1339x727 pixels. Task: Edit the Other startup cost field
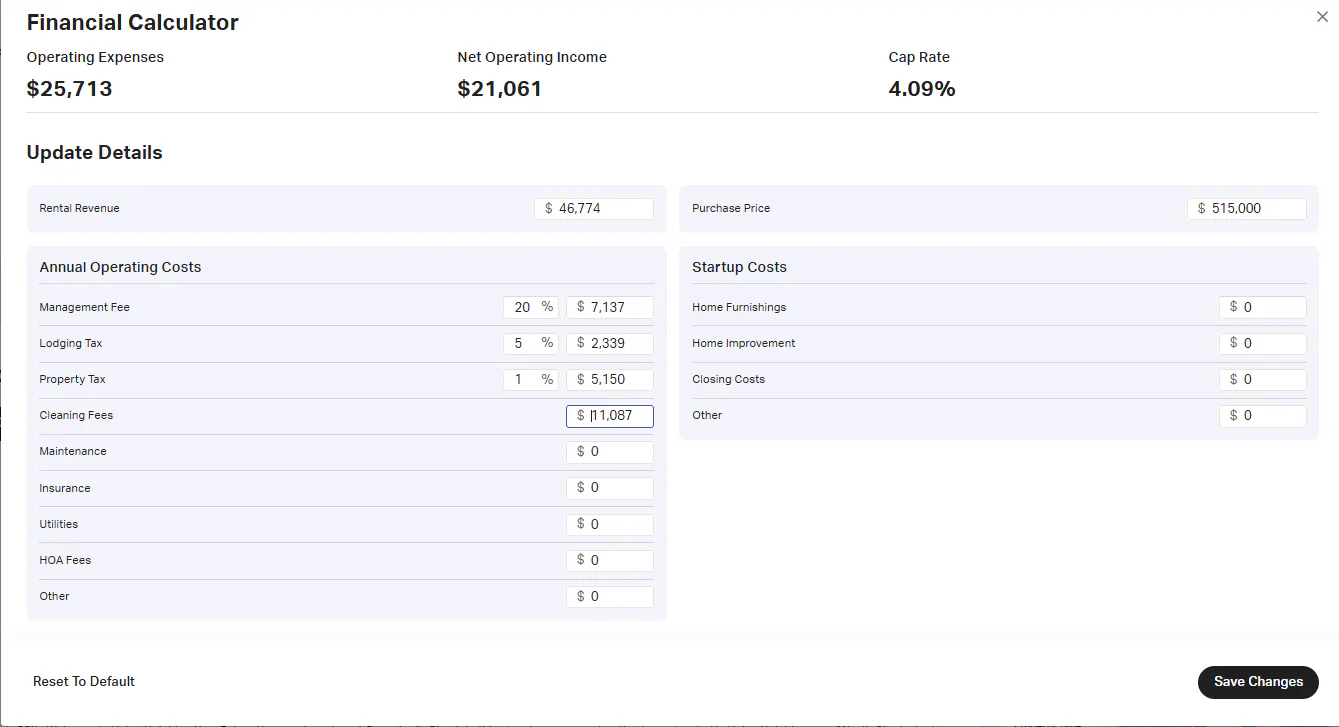pos(1263,416)
